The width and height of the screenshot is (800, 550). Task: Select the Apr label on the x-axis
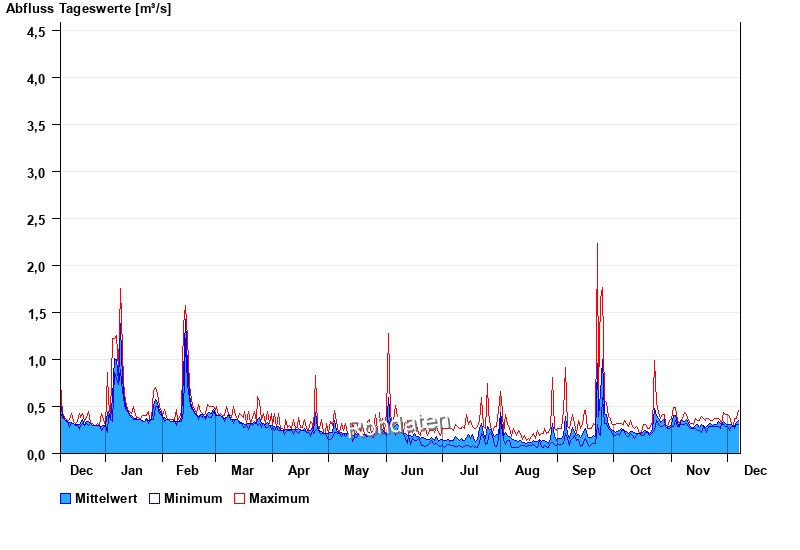[299, 471]
